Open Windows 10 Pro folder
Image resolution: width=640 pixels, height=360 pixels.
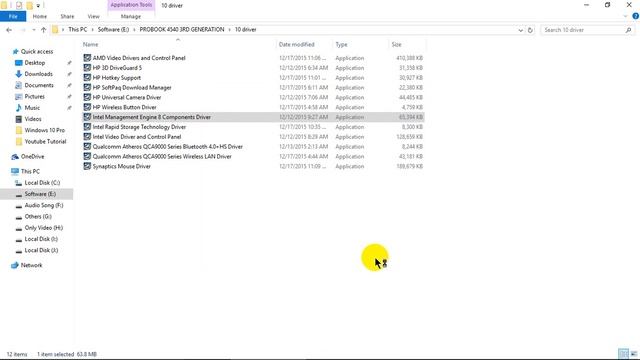click(44, 130)
